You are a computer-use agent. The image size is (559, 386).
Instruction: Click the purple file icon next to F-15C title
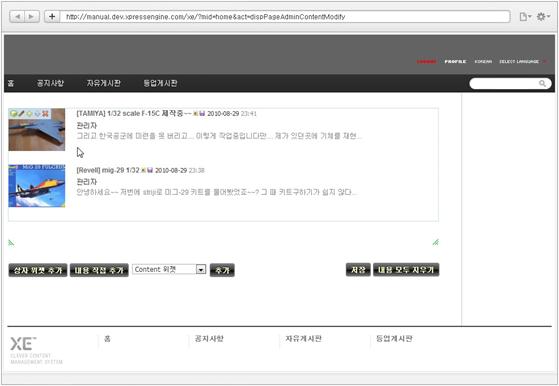pyautogui.click(x=202, y=114)
